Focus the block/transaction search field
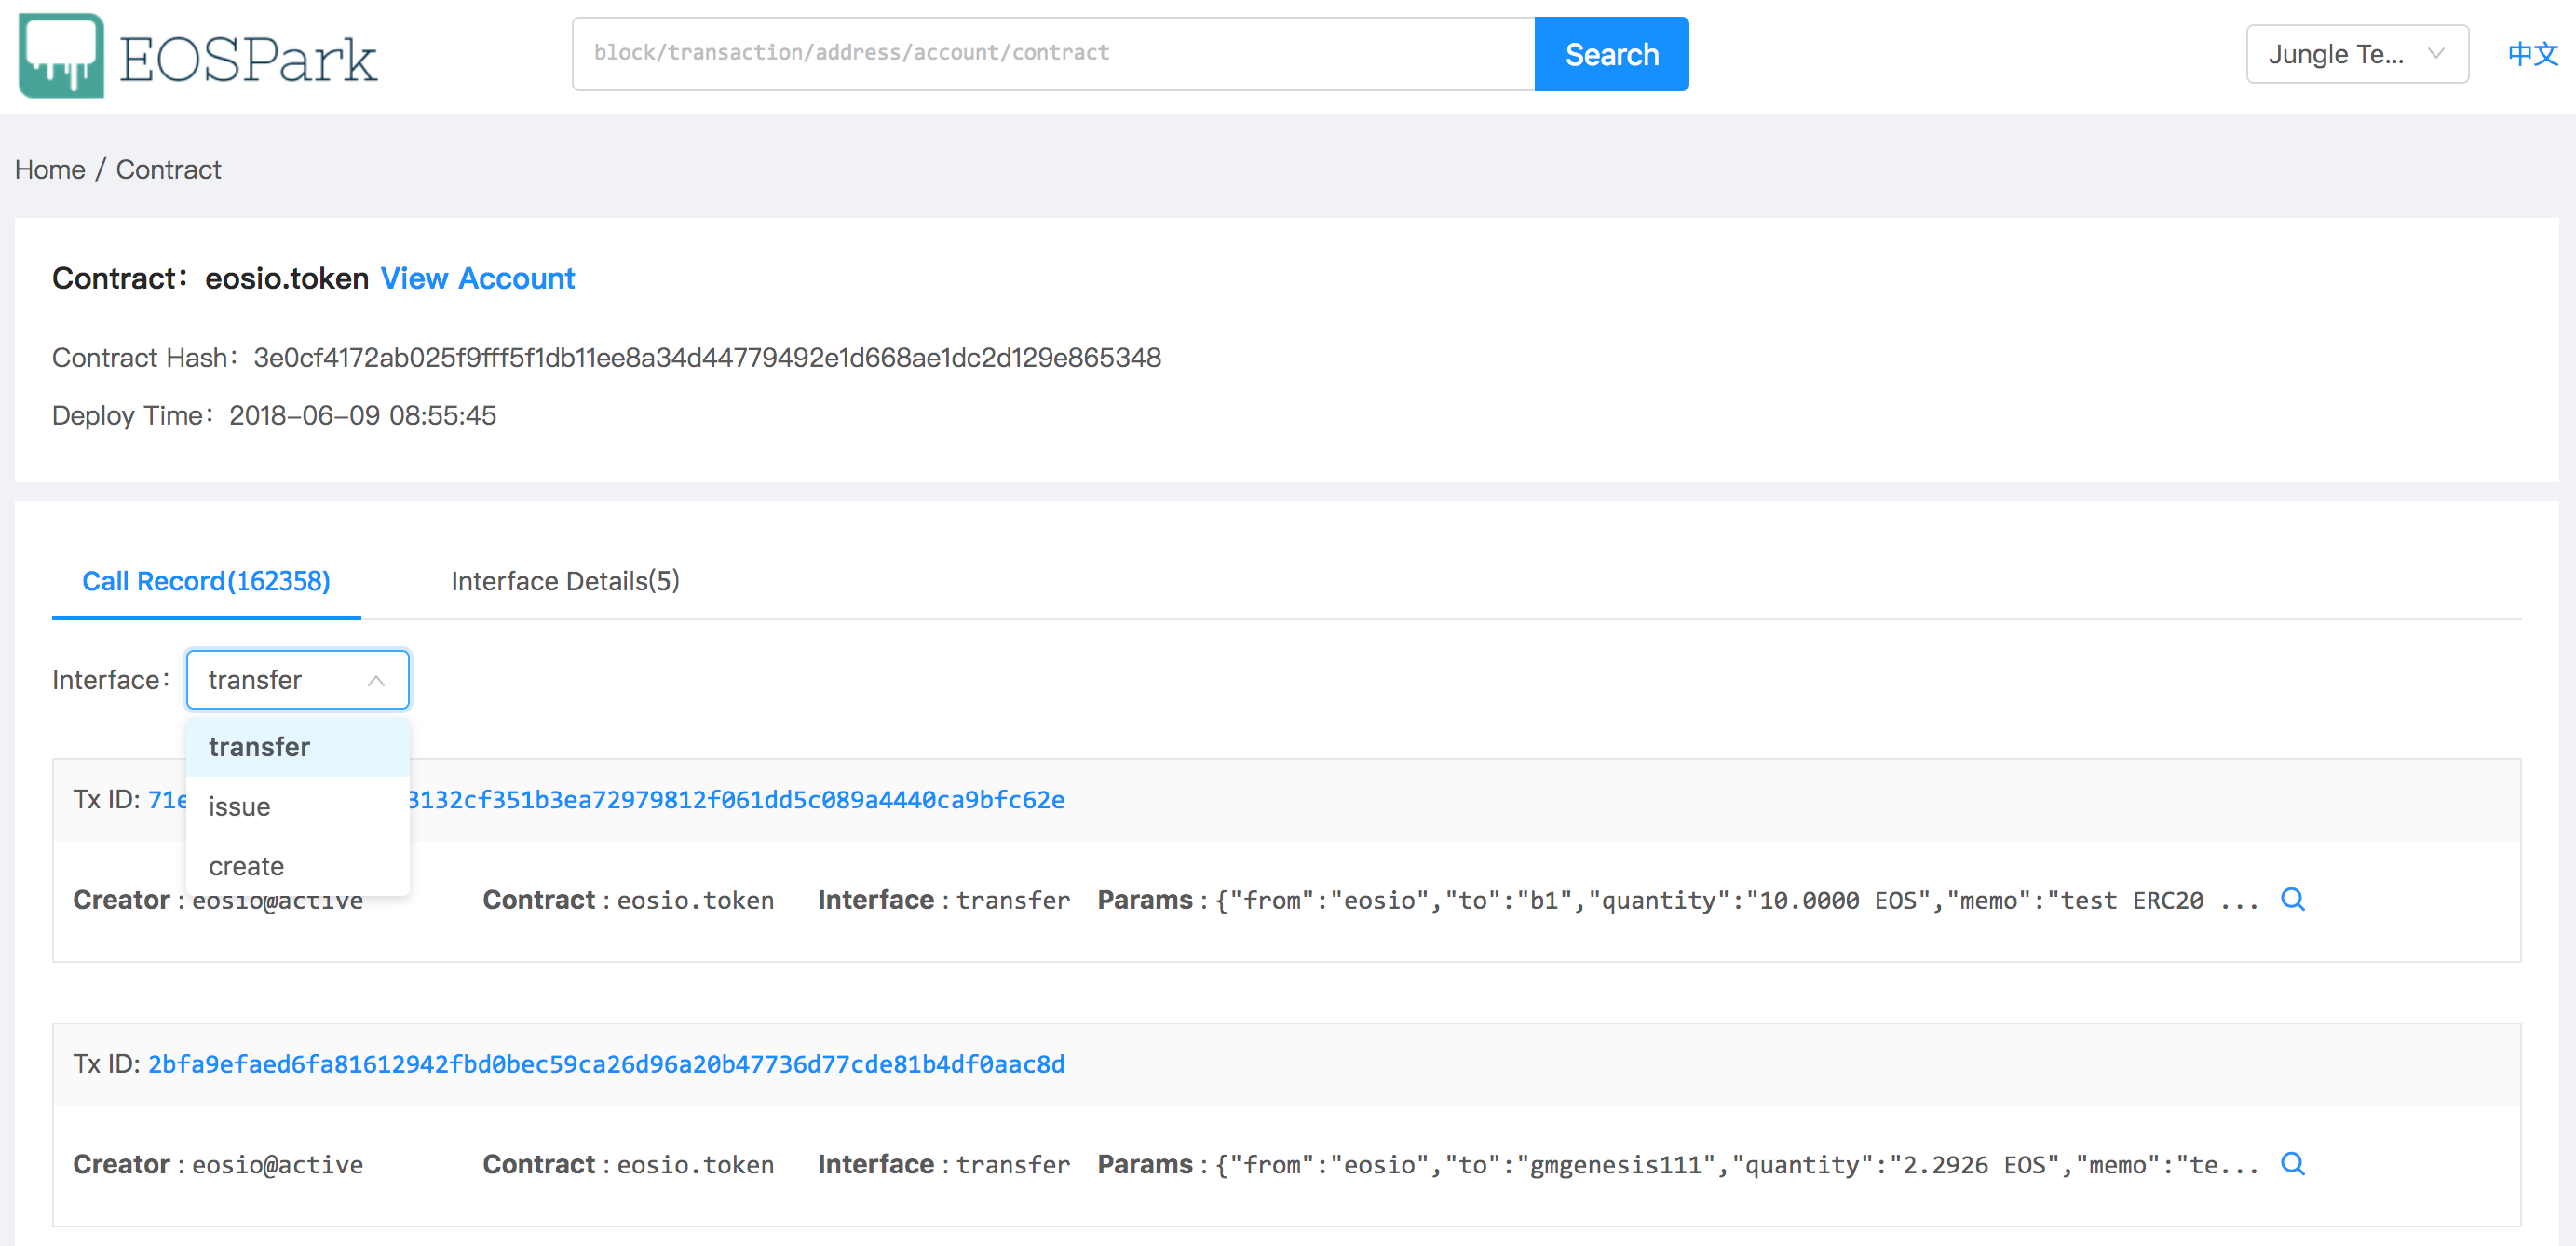 point(1053,54)
